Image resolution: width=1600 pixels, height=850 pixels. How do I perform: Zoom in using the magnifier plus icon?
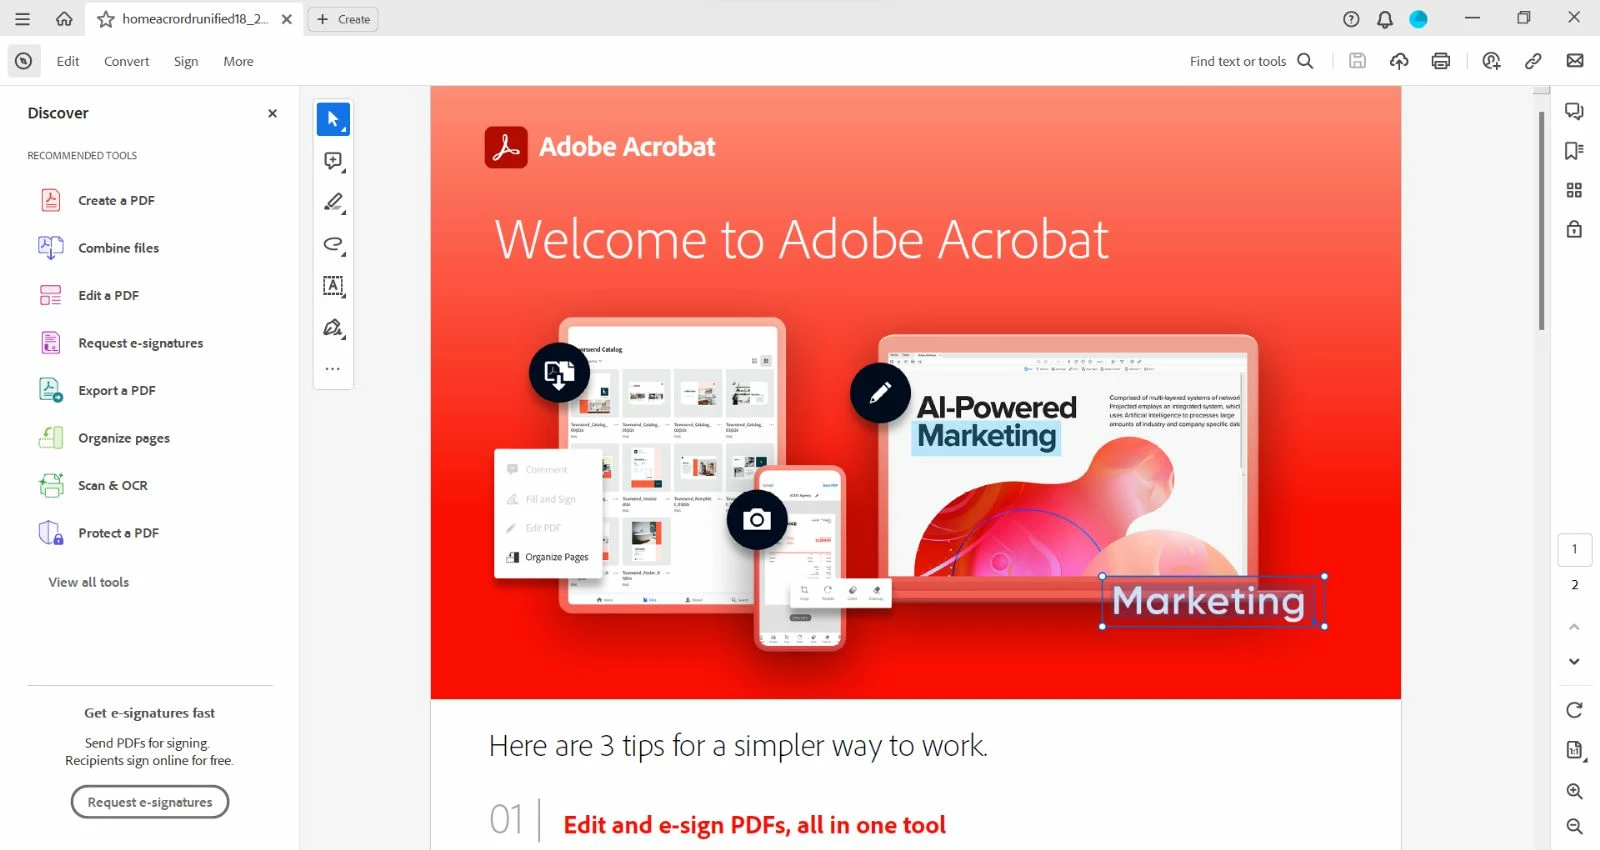[x=1574, y=791]
